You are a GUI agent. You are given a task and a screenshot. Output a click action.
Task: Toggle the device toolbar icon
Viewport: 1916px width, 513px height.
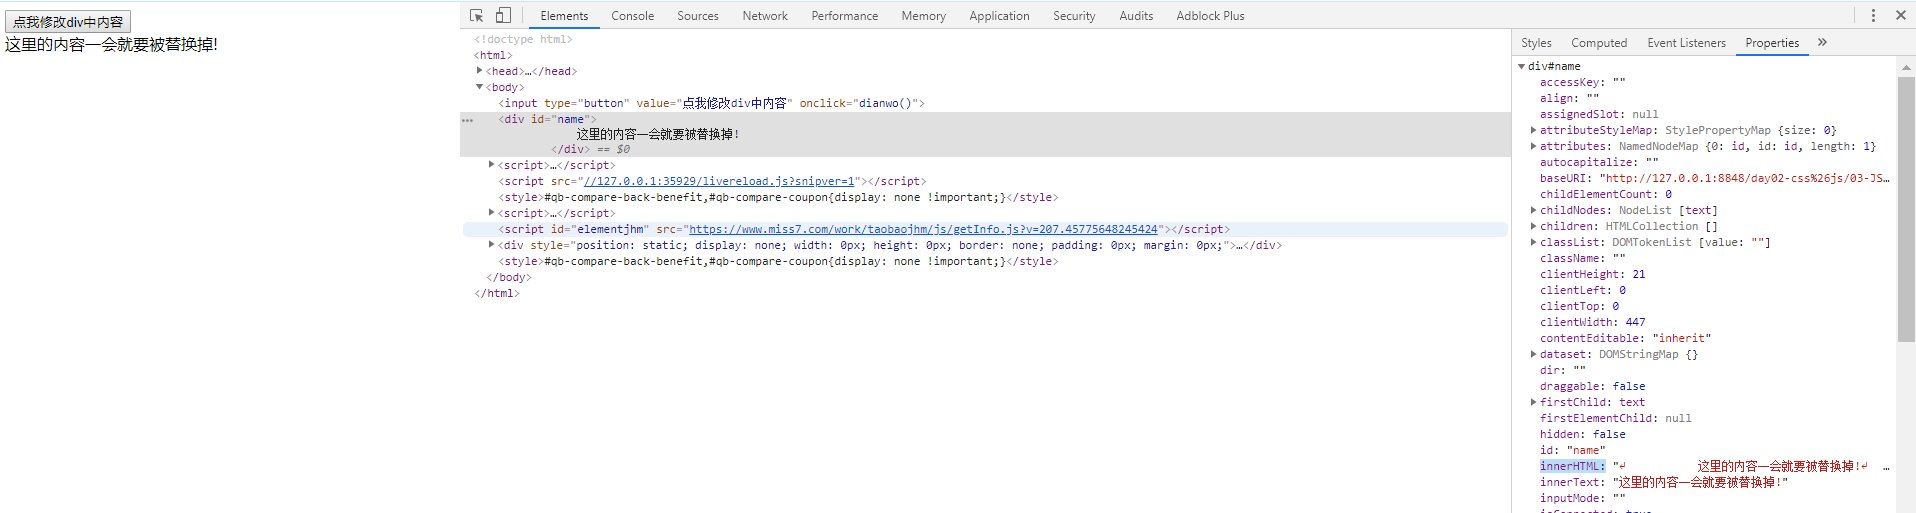(503, 15)
